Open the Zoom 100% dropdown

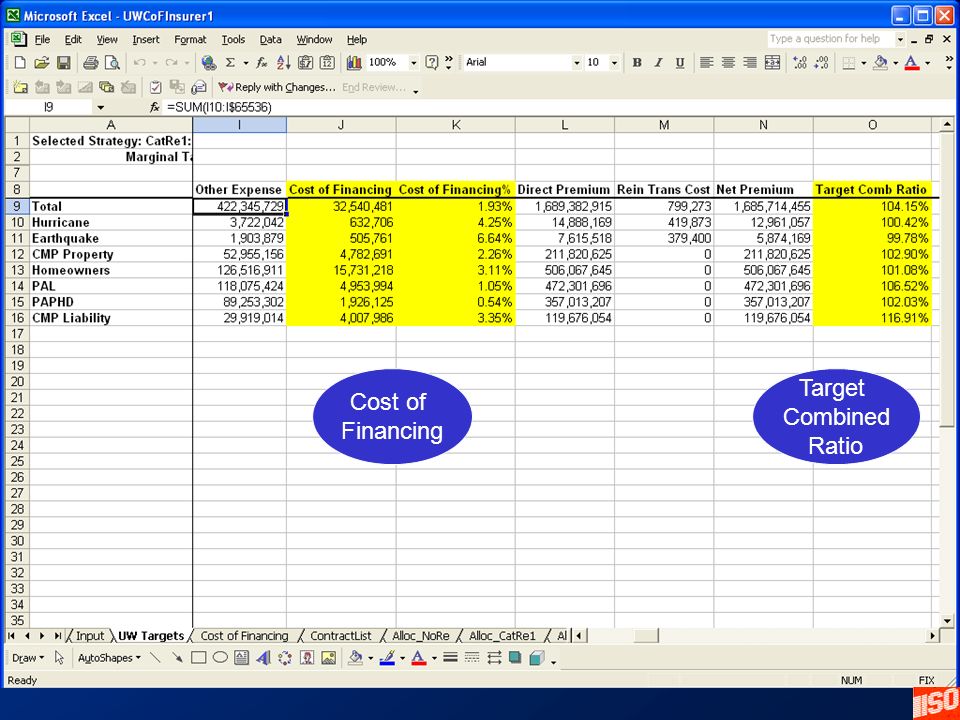click(x=413, y=62)
